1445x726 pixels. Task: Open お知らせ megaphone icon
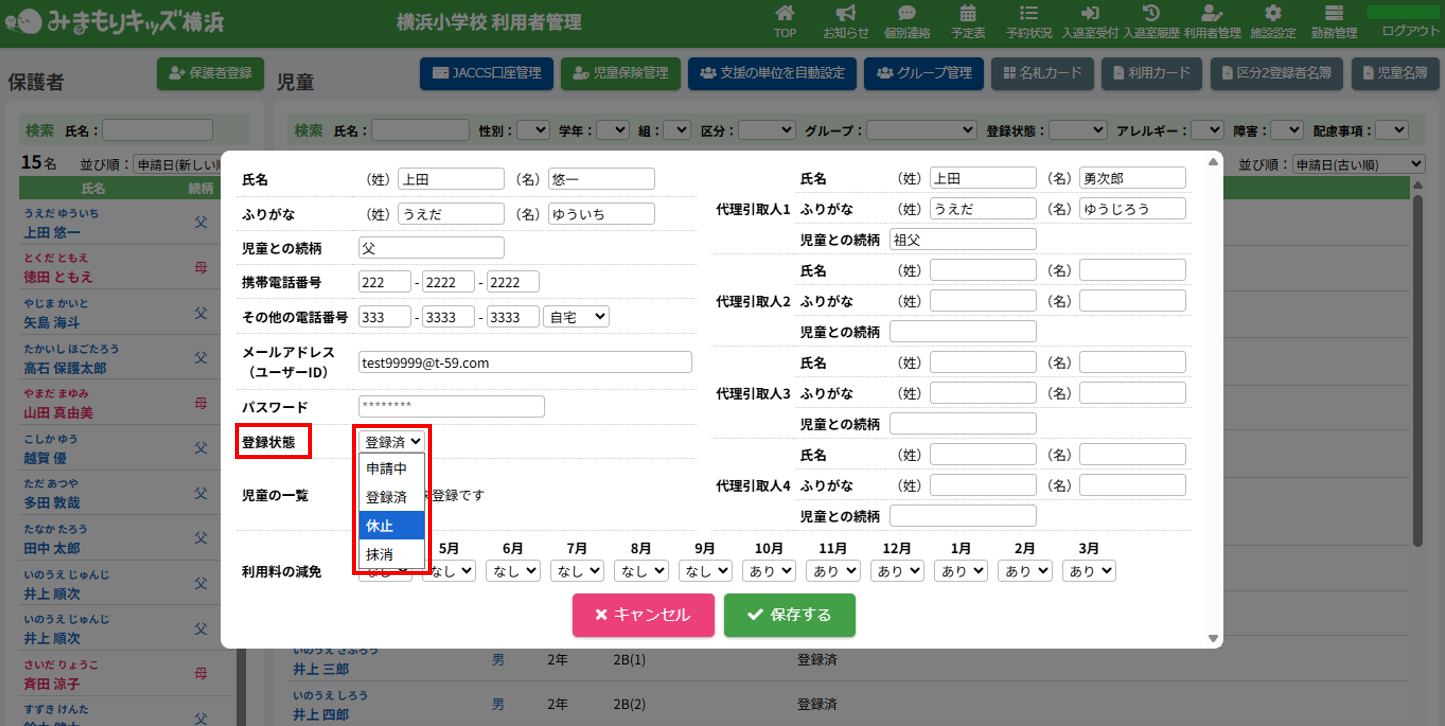click(x=846, y=21)
